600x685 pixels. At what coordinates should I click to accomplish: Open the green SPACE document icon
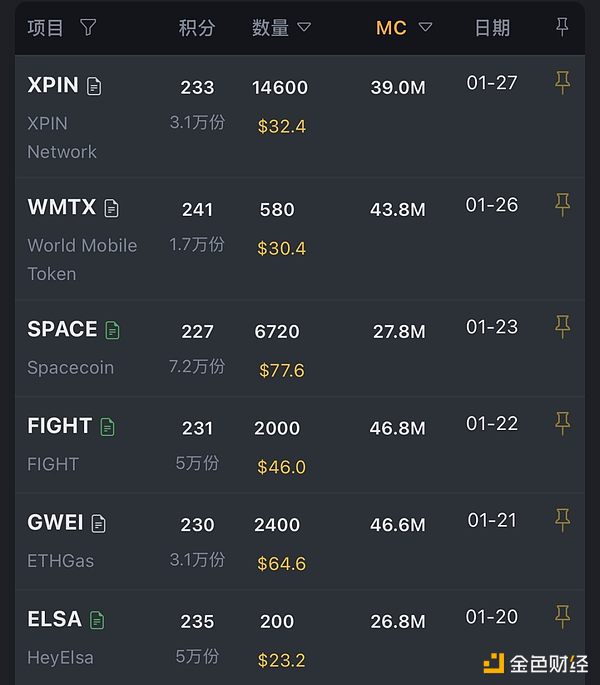(x=113, y=330)
